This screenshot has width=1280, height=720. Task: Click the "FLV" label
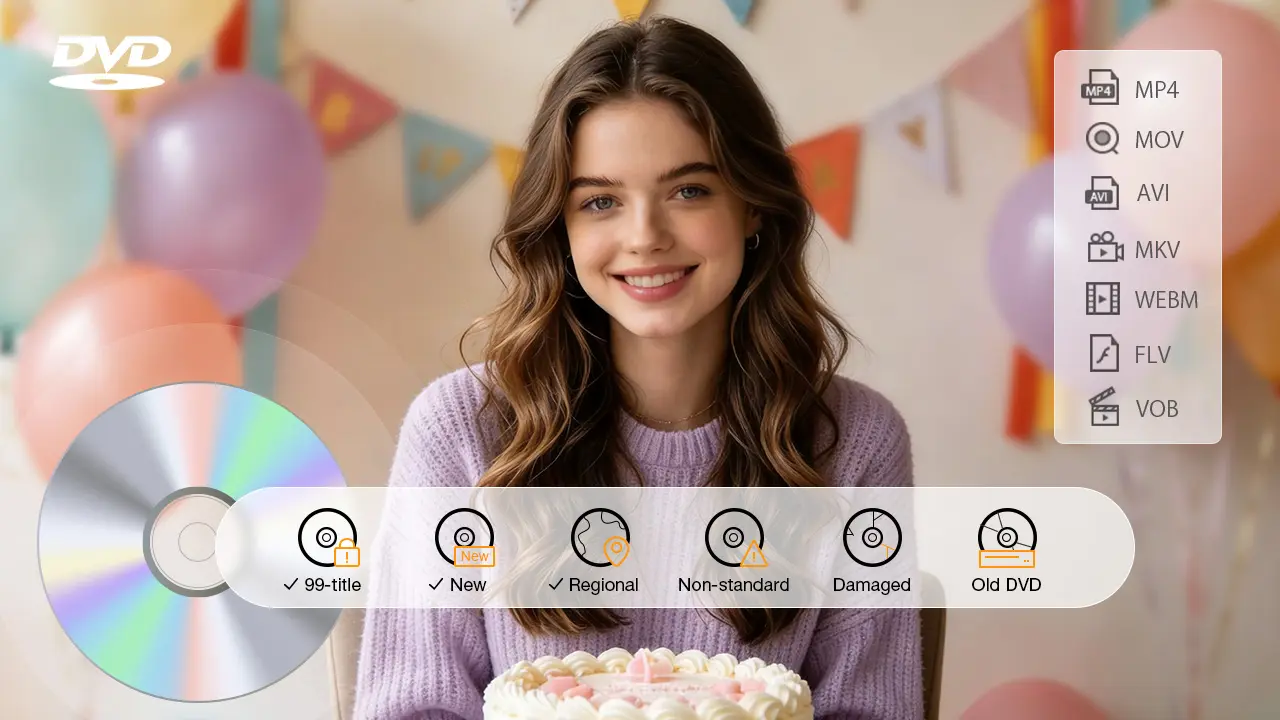pos(1152,355)
